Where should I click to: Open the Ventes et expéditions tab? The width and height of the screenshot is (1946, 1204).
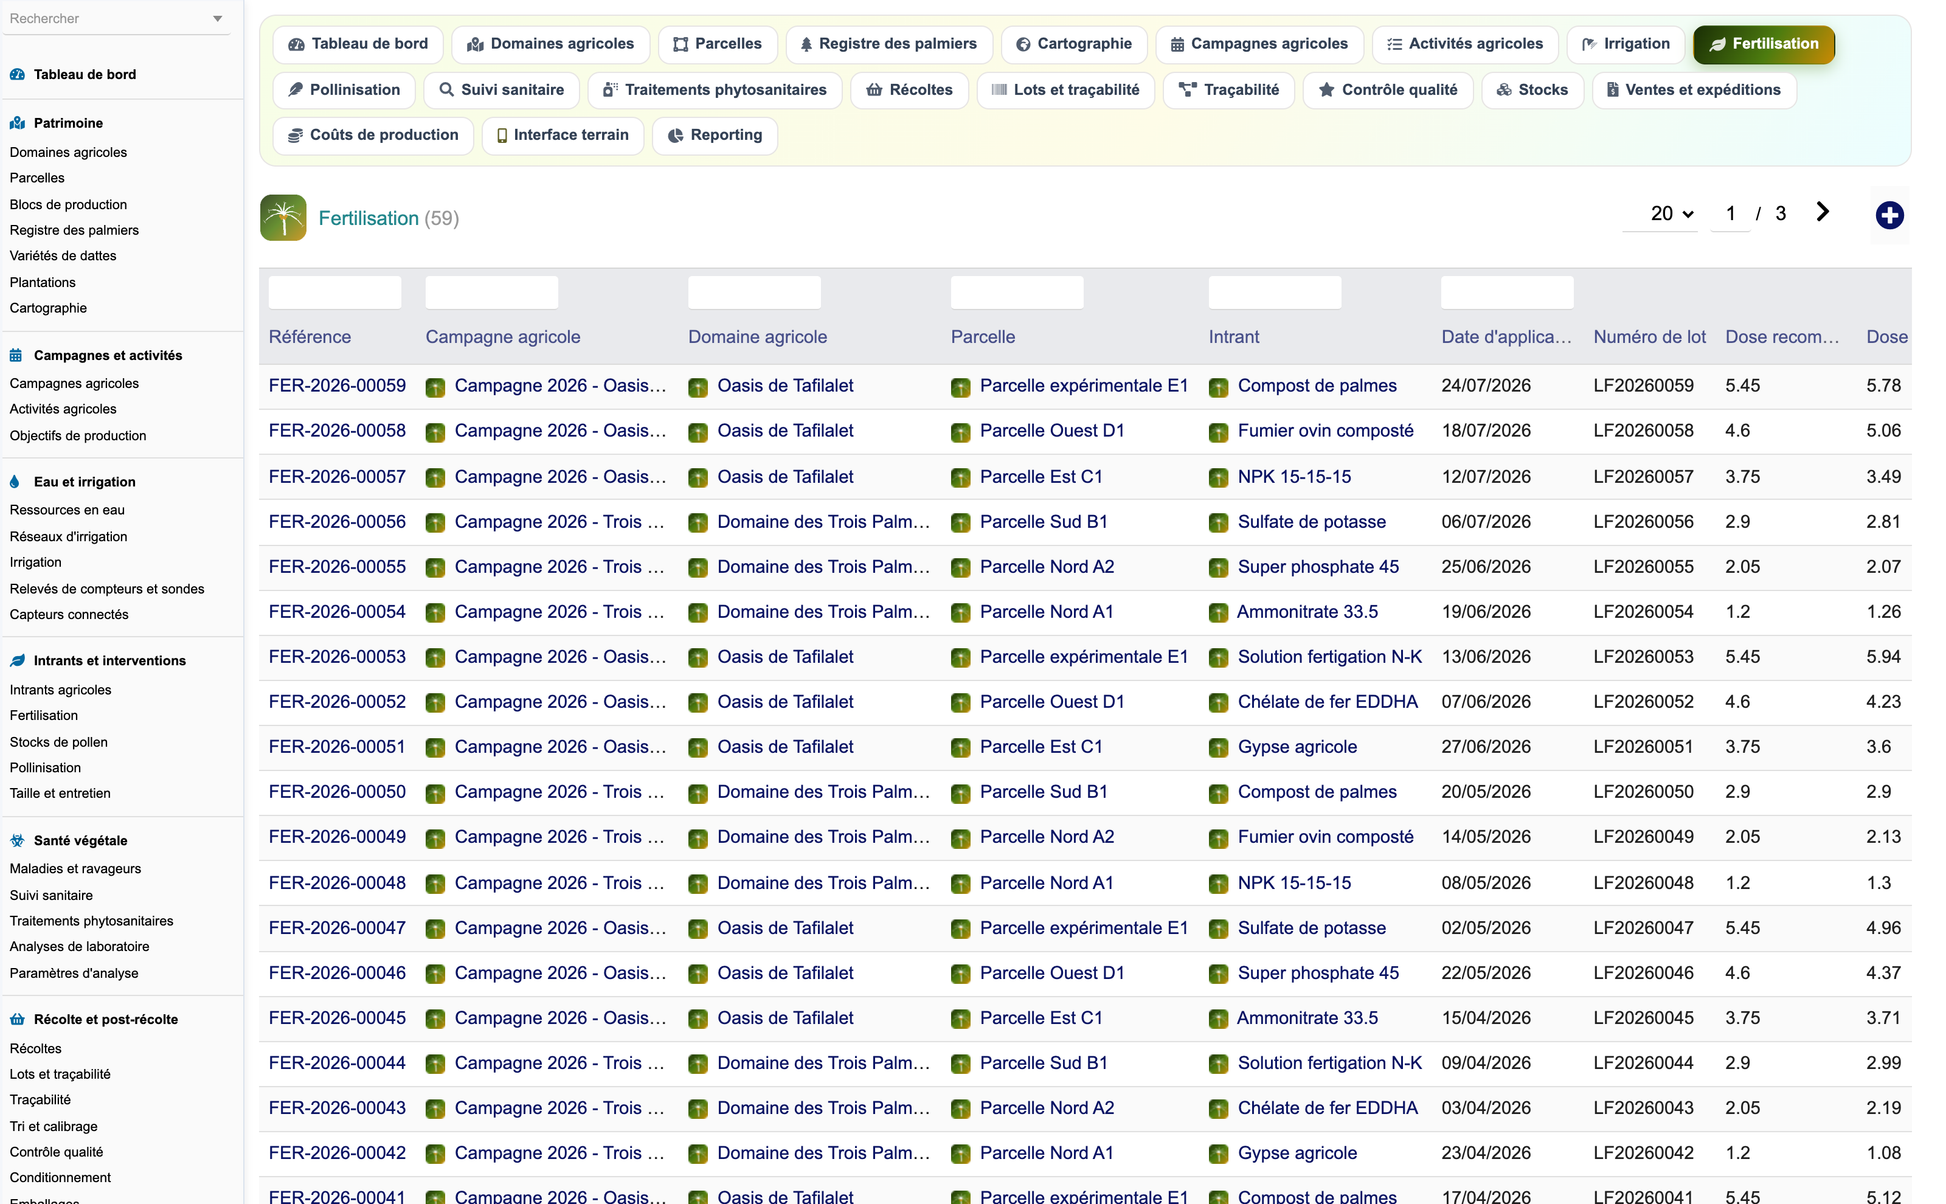1693,90
